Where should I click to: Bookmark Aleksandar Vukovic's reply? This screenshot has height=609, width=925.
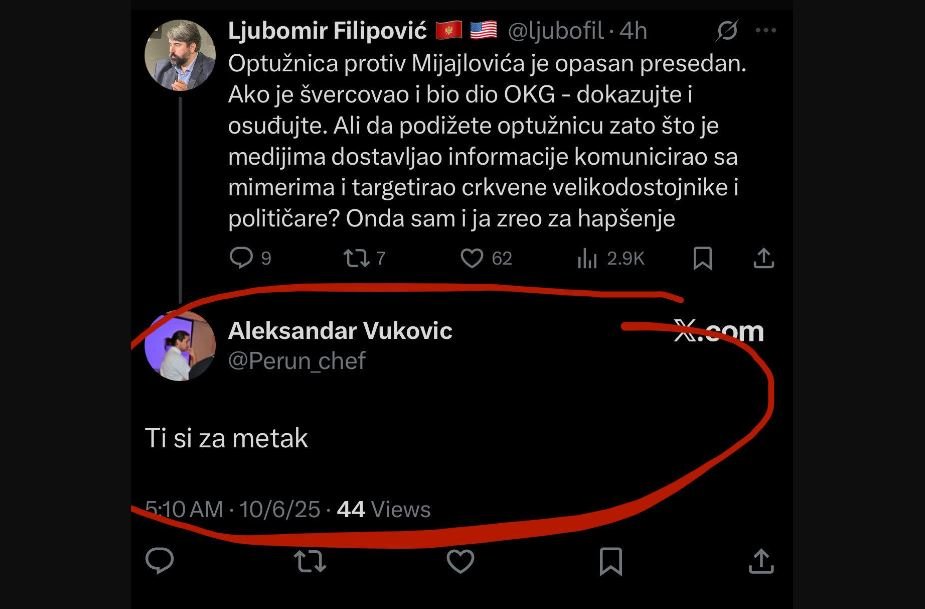[610, 561]
